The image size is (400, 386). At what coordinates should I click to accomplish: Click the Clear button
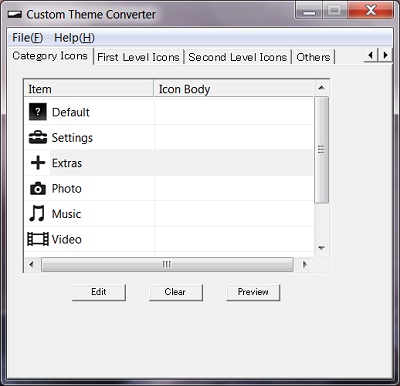(176, 292)
